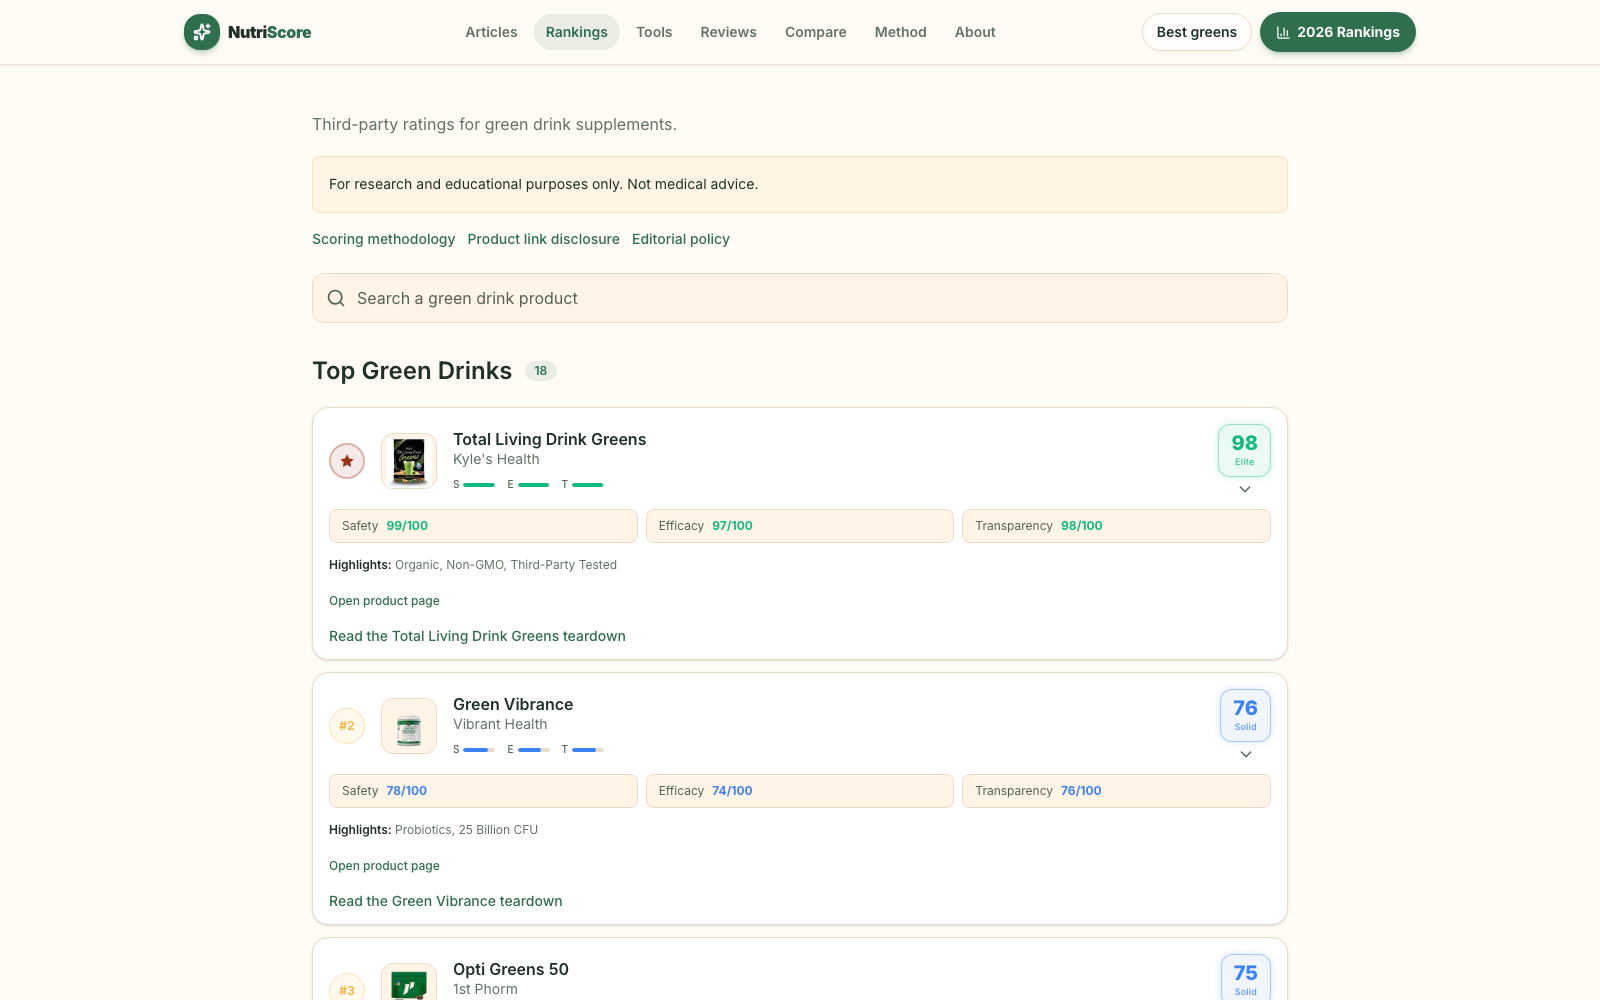Open product page for Total Living Drink Greens
The width and height of the screenshot is (1600, 1000).
tap(384, 601)
